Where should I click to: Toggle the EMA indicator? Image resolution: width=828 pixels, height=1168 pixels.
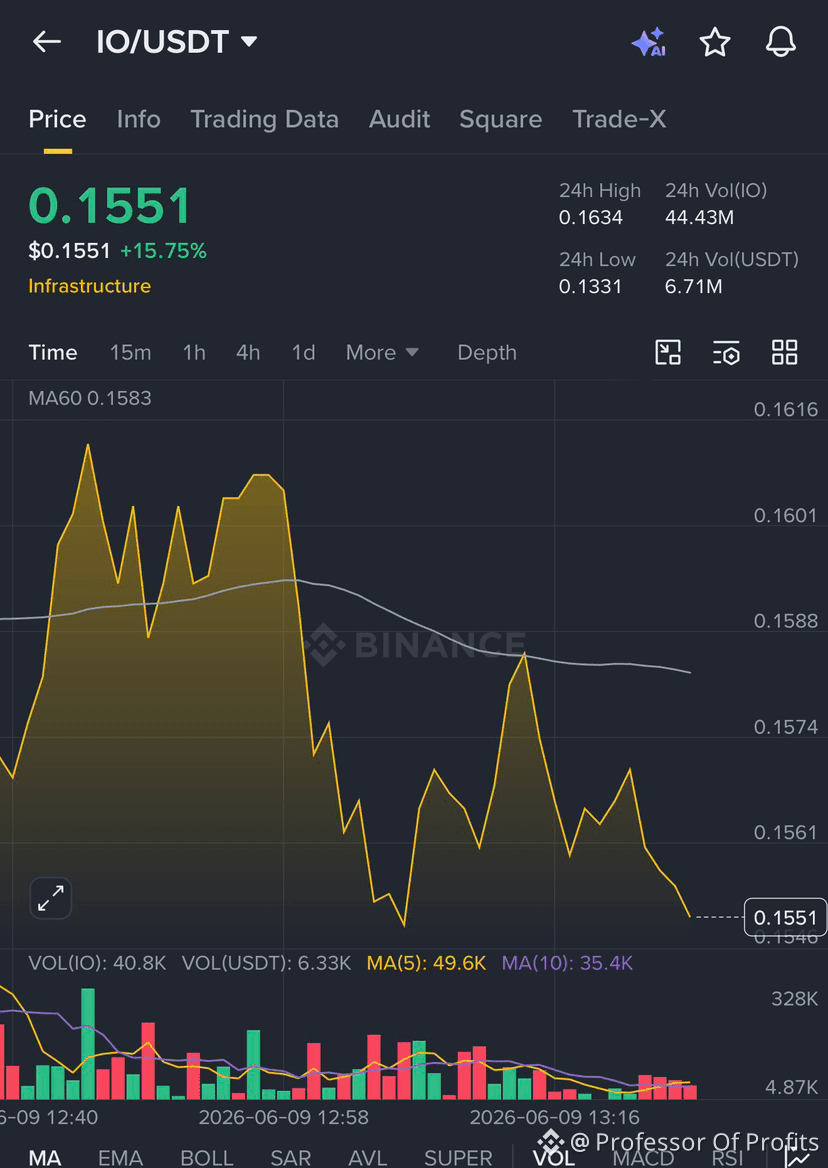point(121,1158)
